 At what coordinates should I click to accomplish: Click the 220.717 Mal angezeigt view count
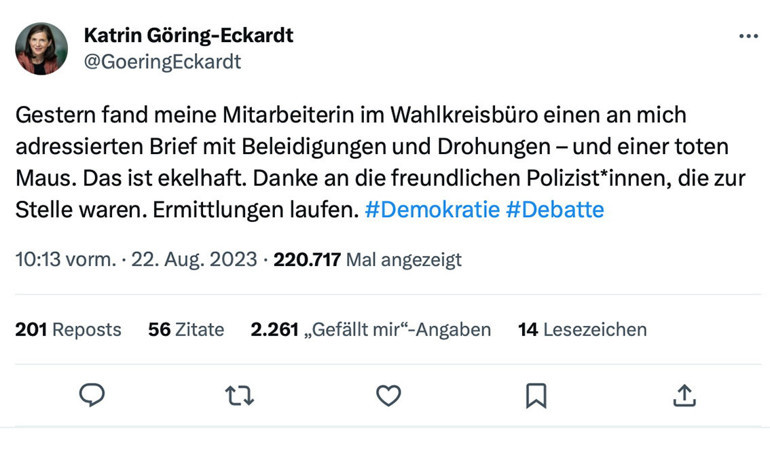(x=367, y=259)
